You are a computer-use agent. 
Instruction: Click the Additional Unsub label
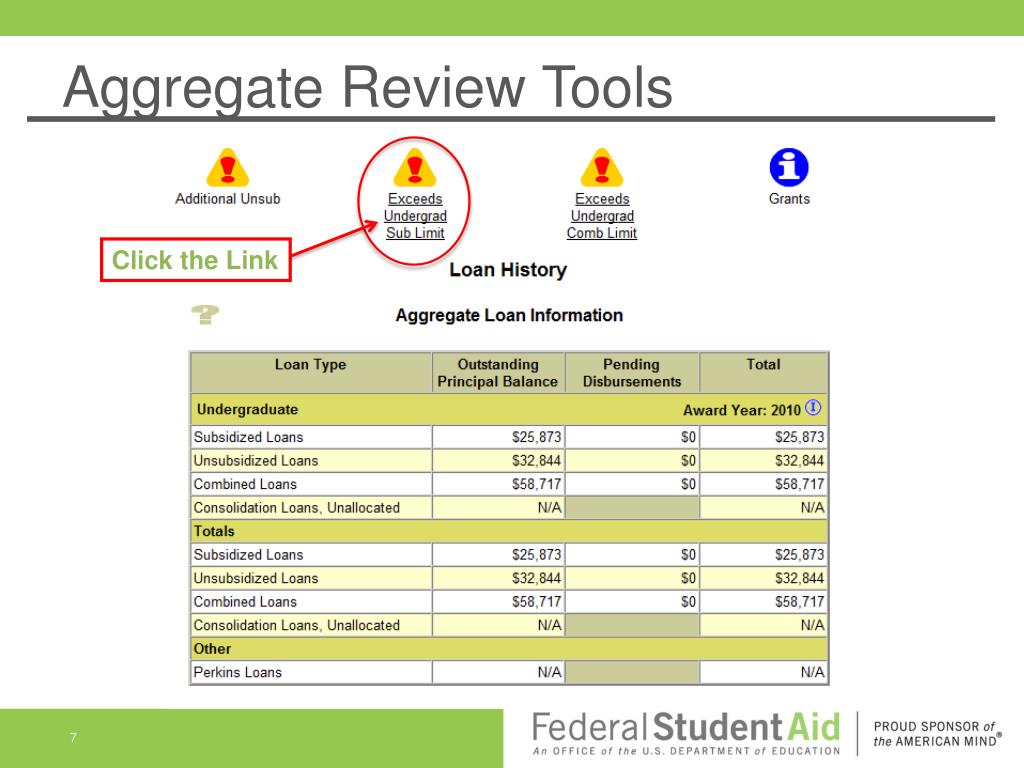pyautogui.click(x=227, y=199)
